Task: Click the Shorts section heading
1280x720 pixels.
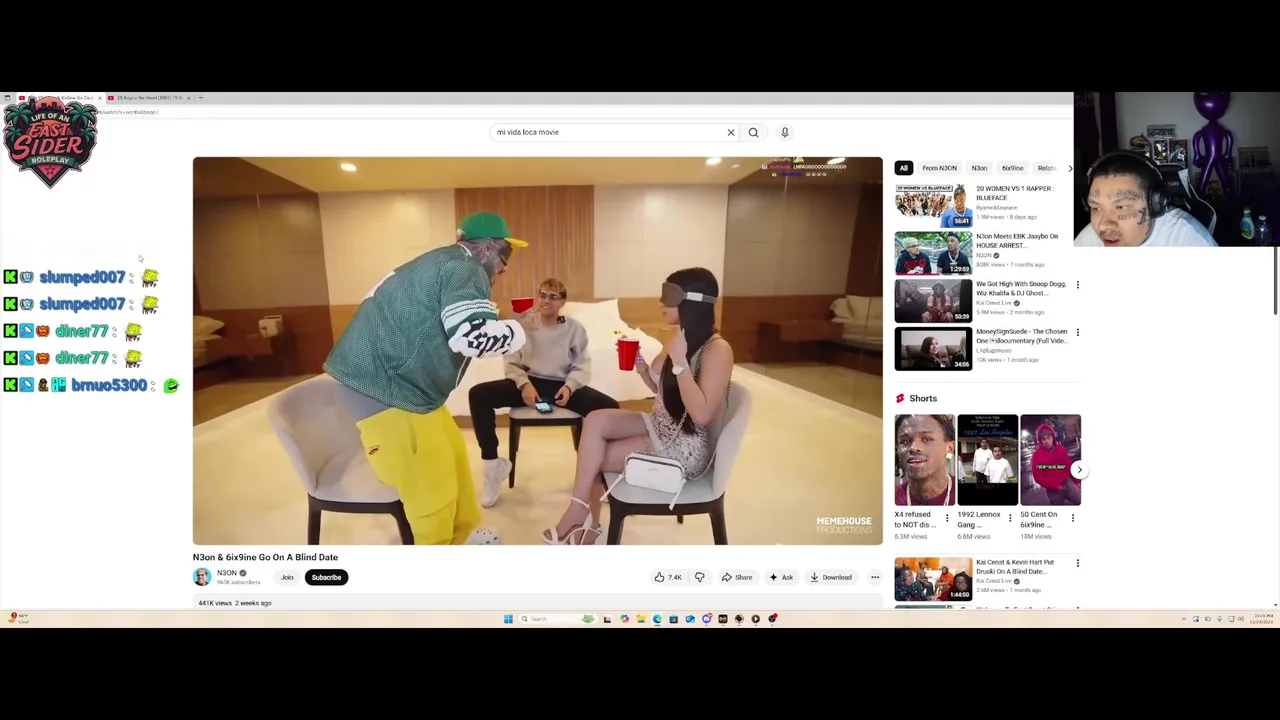Action: tap(923, 398)
